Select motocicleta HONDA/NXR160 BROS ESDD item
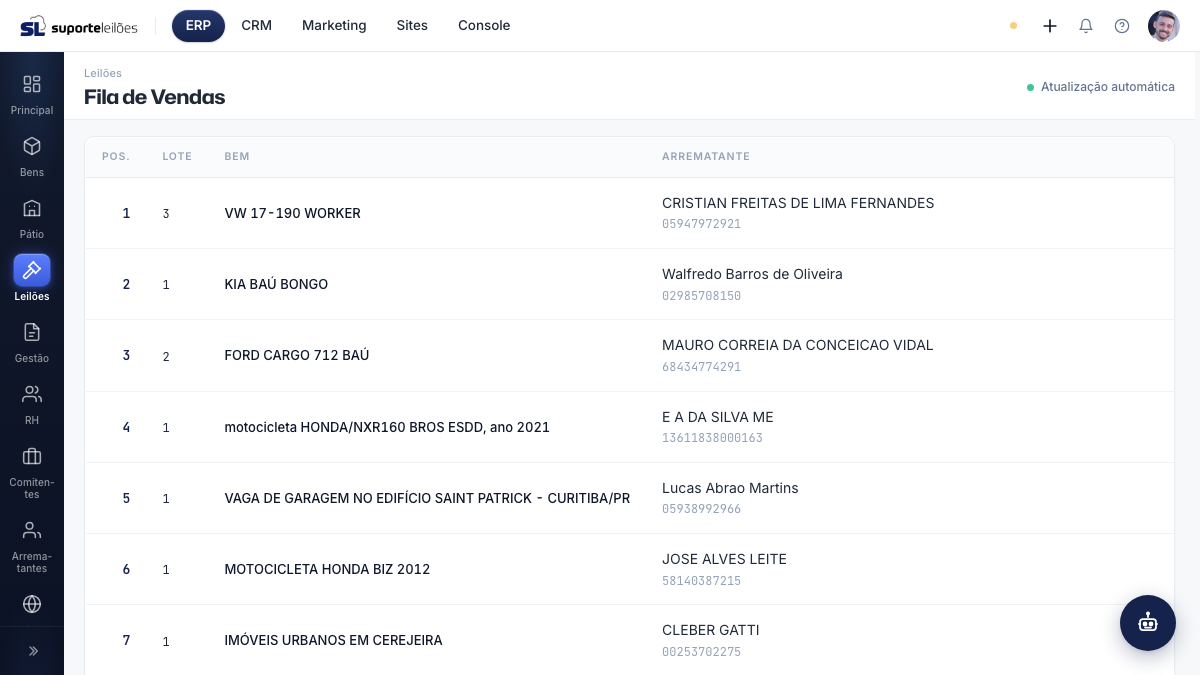The image size is (1200, 675). [x=387, y=427]
